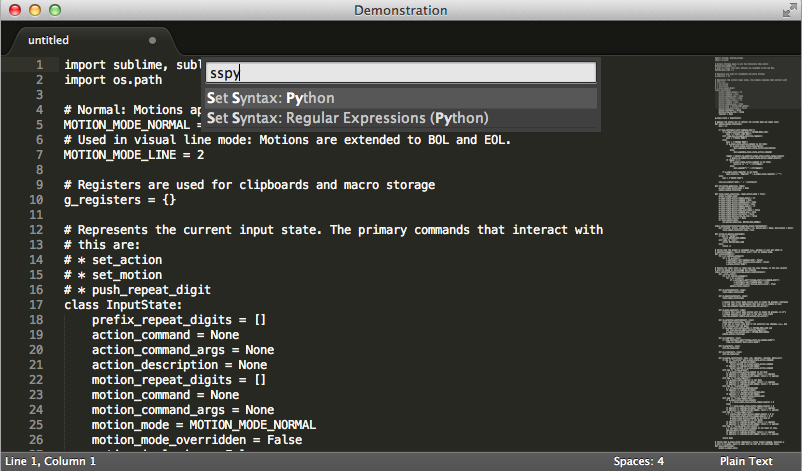Minimize the window with the yellow button

[35, 10]
